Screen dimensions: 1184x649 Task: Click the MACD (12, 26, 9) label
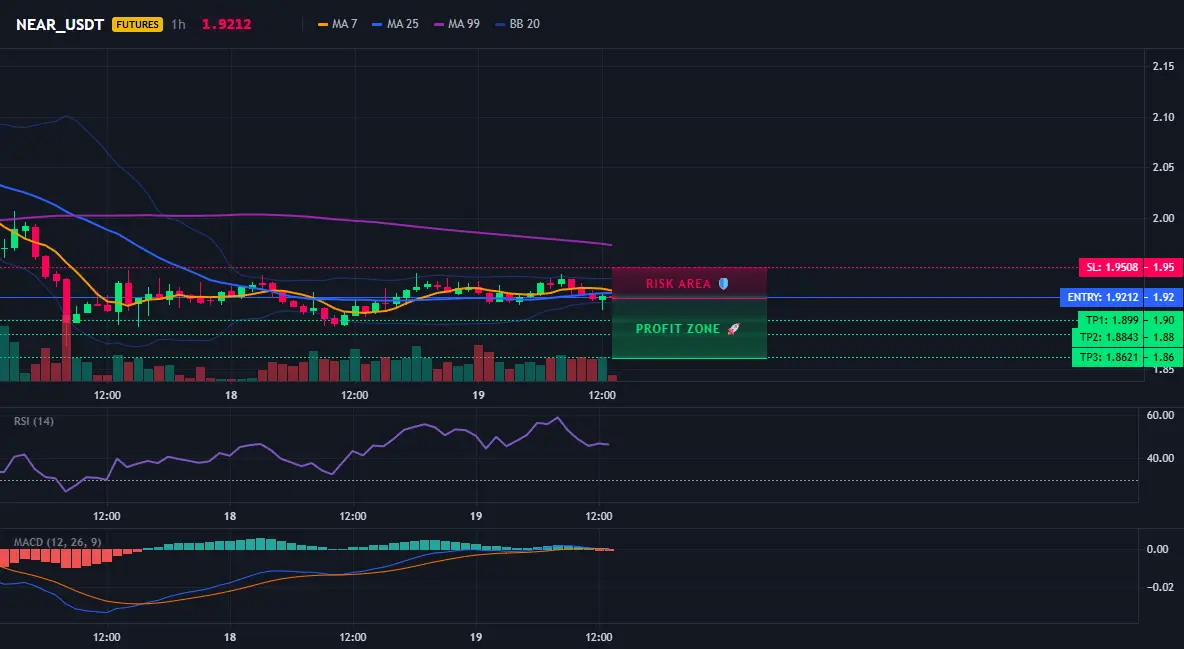point(57,542)
